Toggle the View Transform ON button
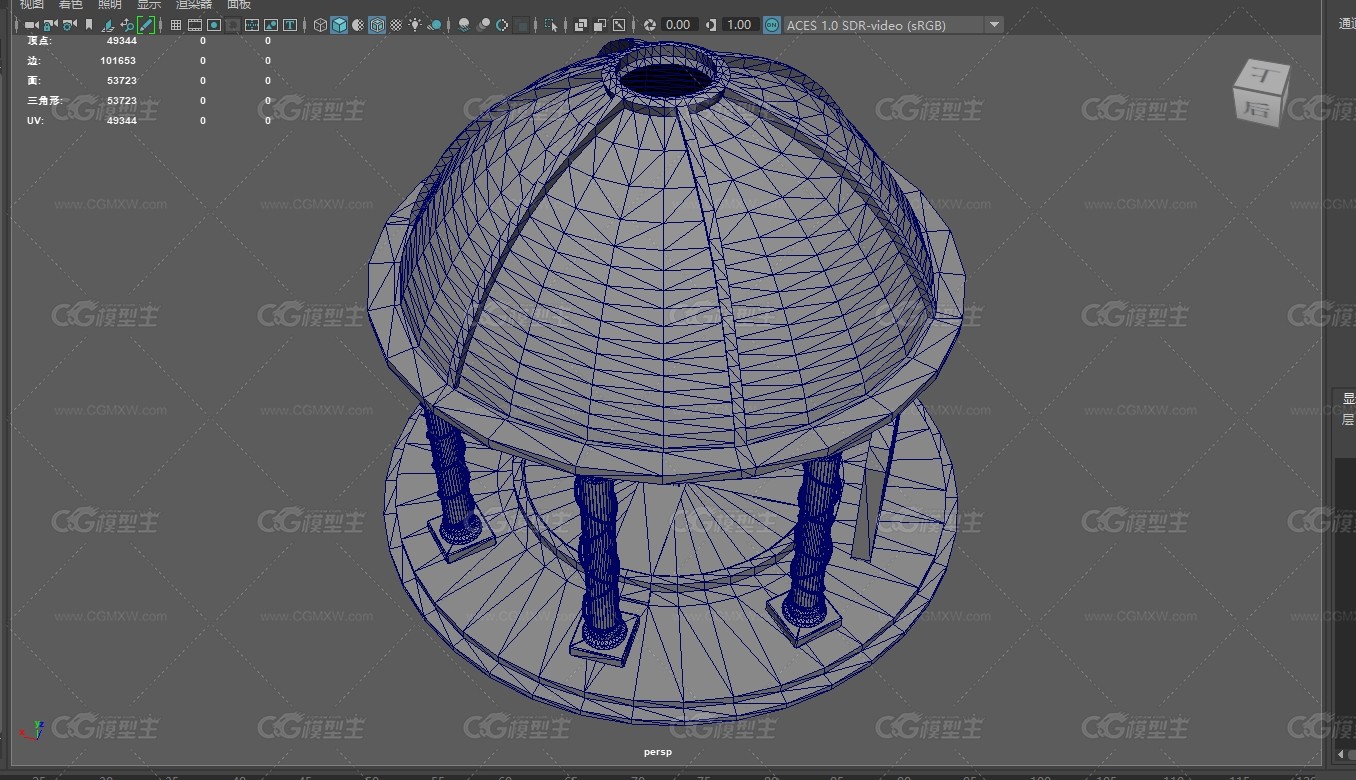Screen dimensions: 1356x780 point(772,25)
